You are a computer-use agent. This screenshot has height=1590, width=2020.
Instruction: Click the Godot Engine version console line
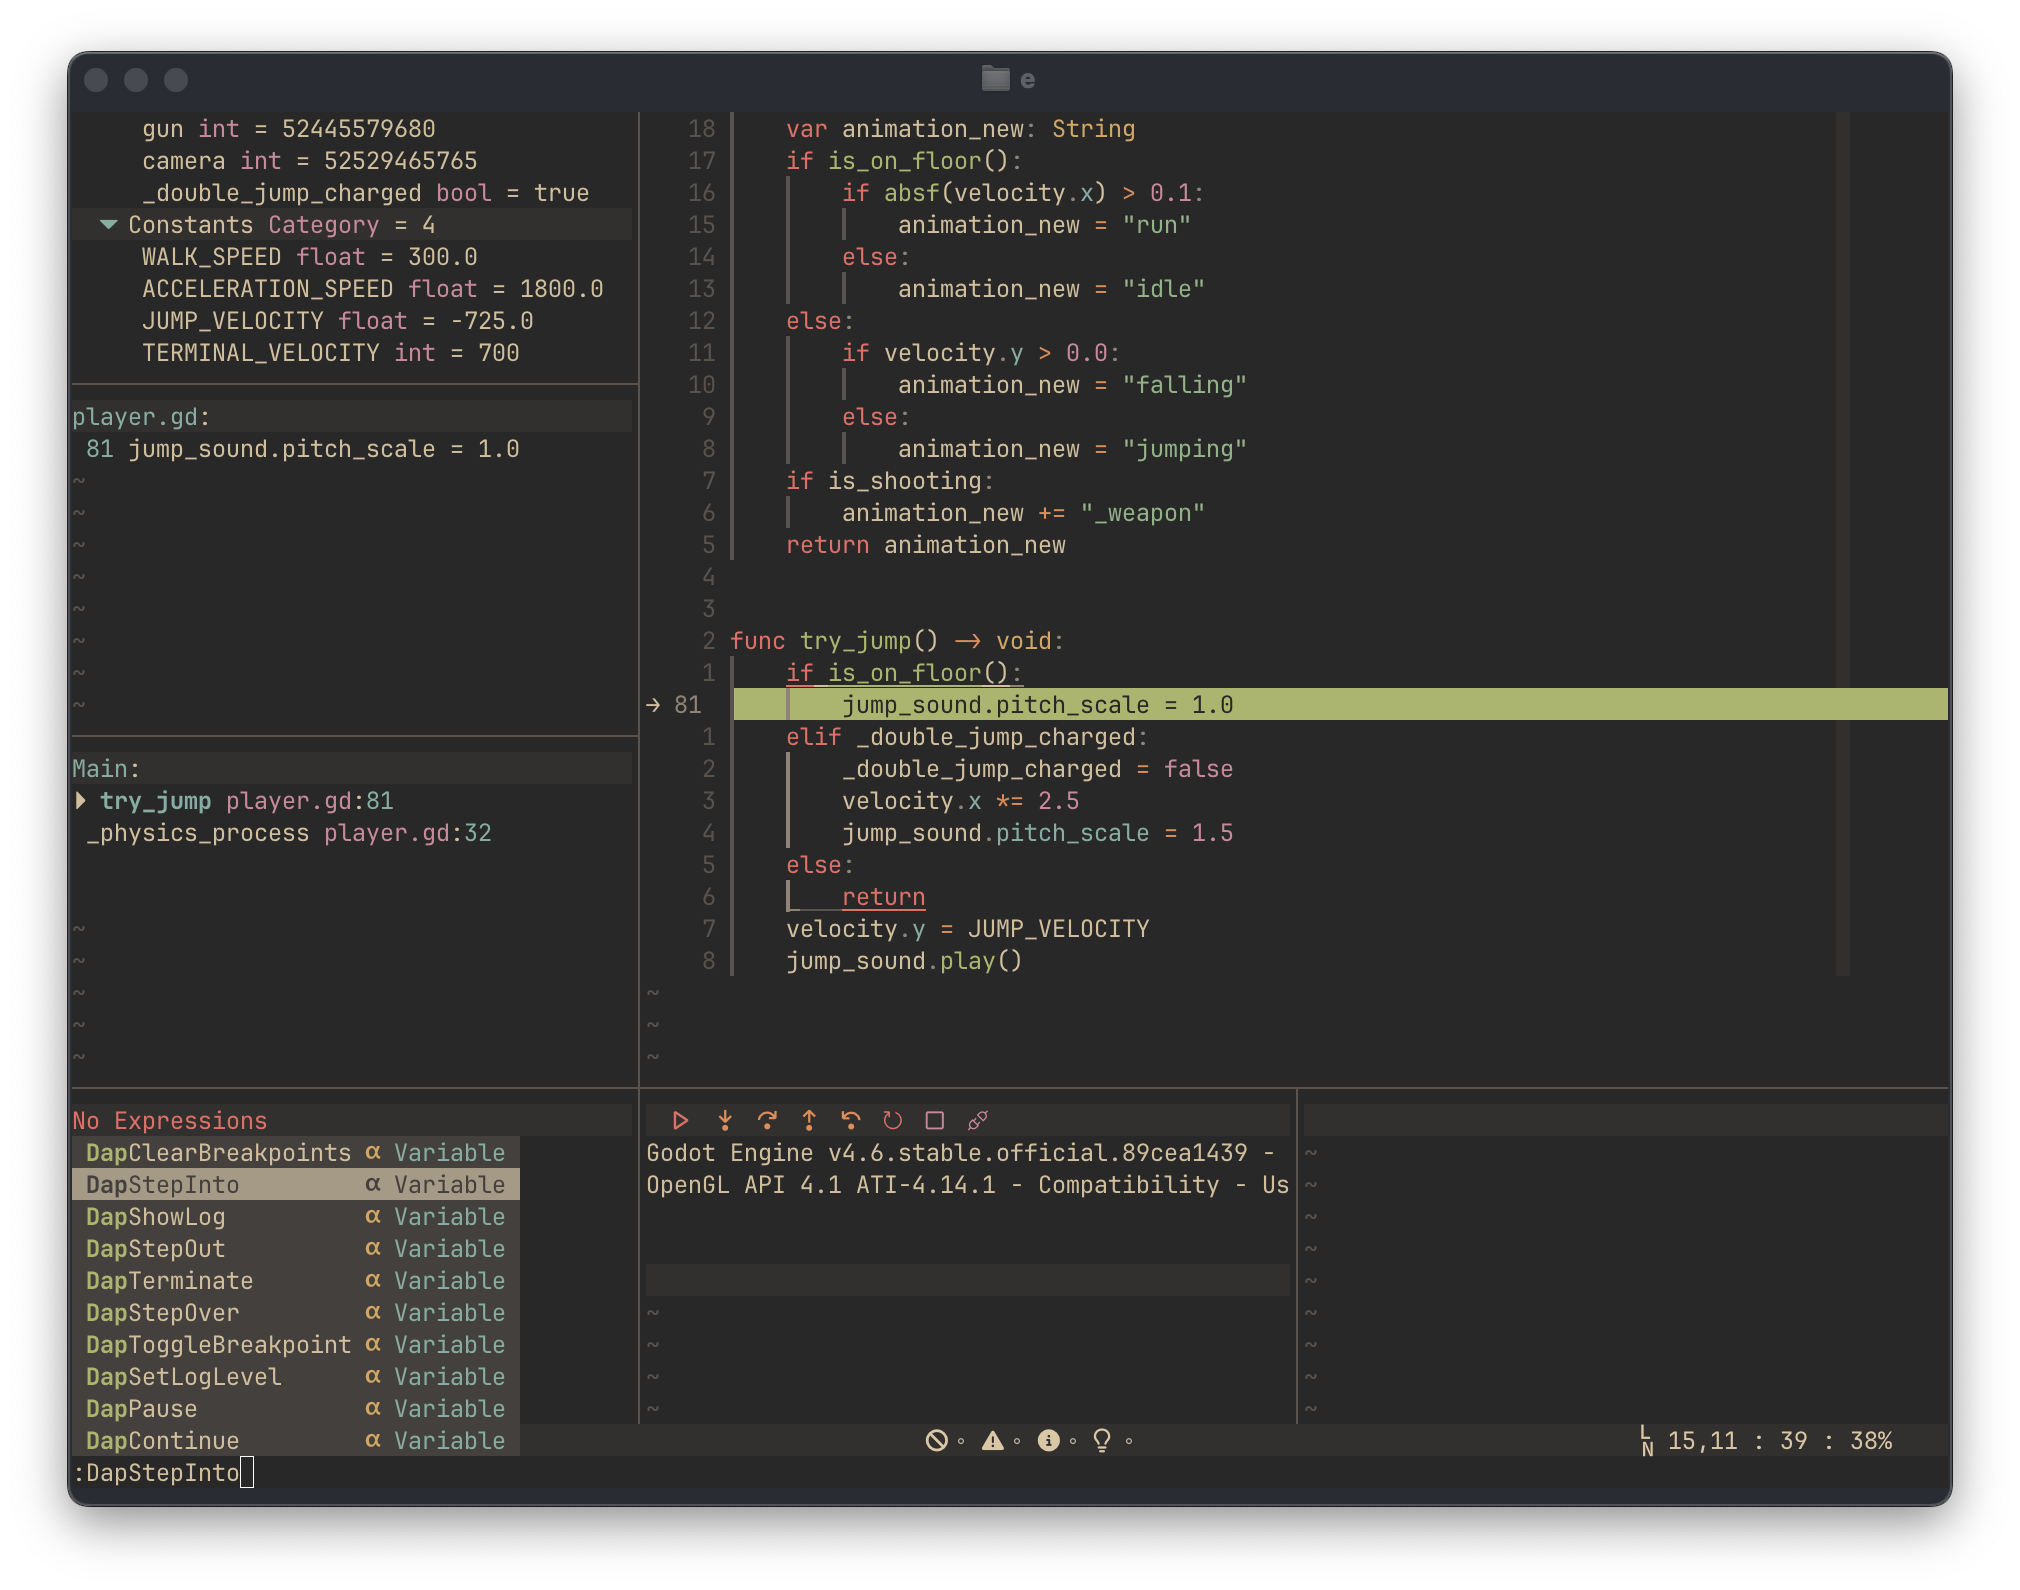click(960, 1152)
